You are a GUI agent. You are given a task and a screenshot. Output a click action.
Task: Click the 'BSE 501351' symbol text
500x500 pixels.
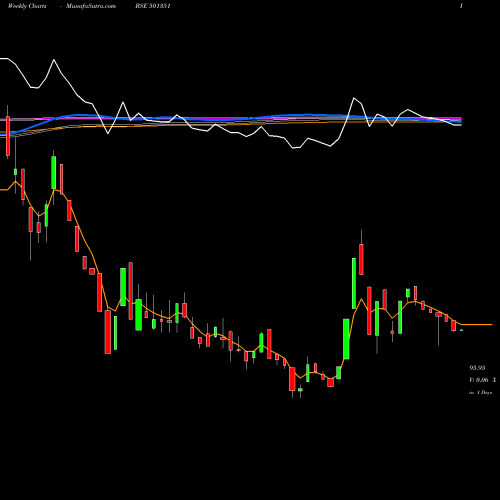click(x=153, y=6)
